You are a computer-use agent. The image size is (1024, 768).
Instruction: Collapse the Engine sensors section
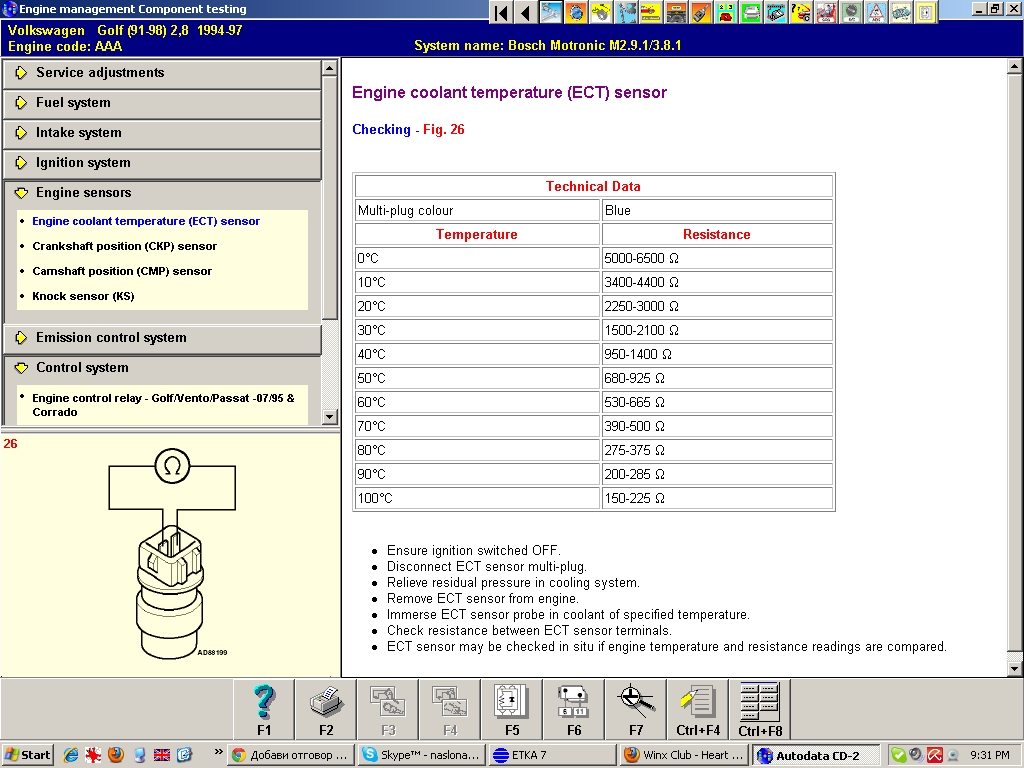coord(83,193)
